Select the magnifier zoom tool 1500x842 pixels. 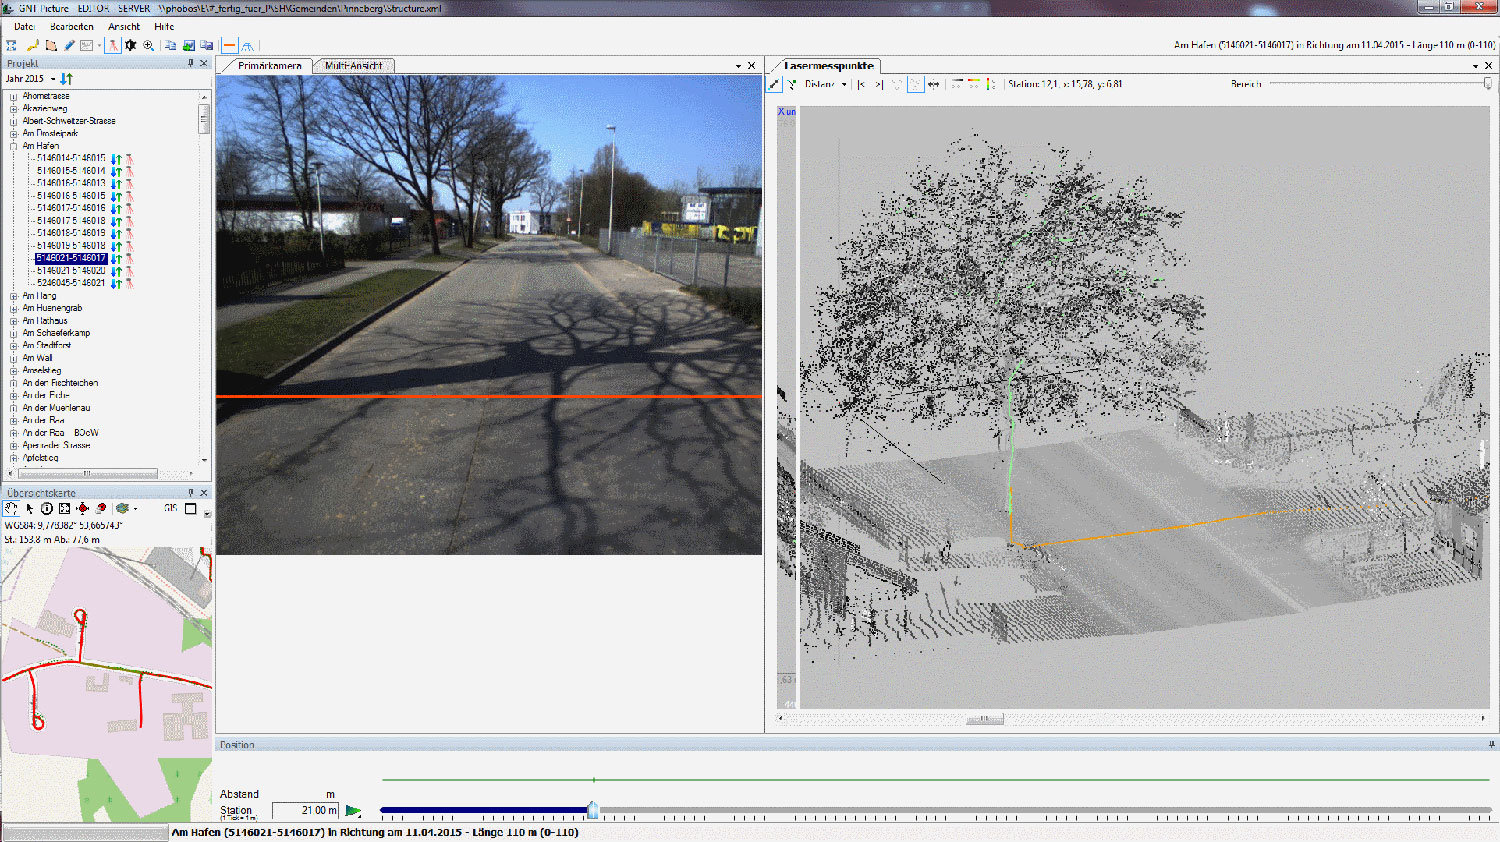coord(149,45)
